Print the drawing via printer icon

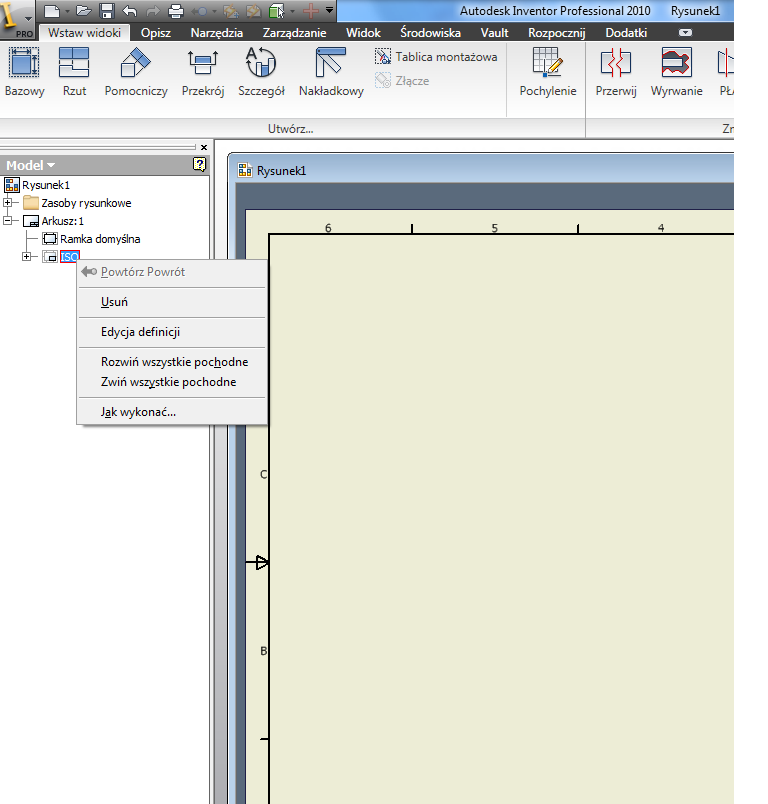click(176, 11)
